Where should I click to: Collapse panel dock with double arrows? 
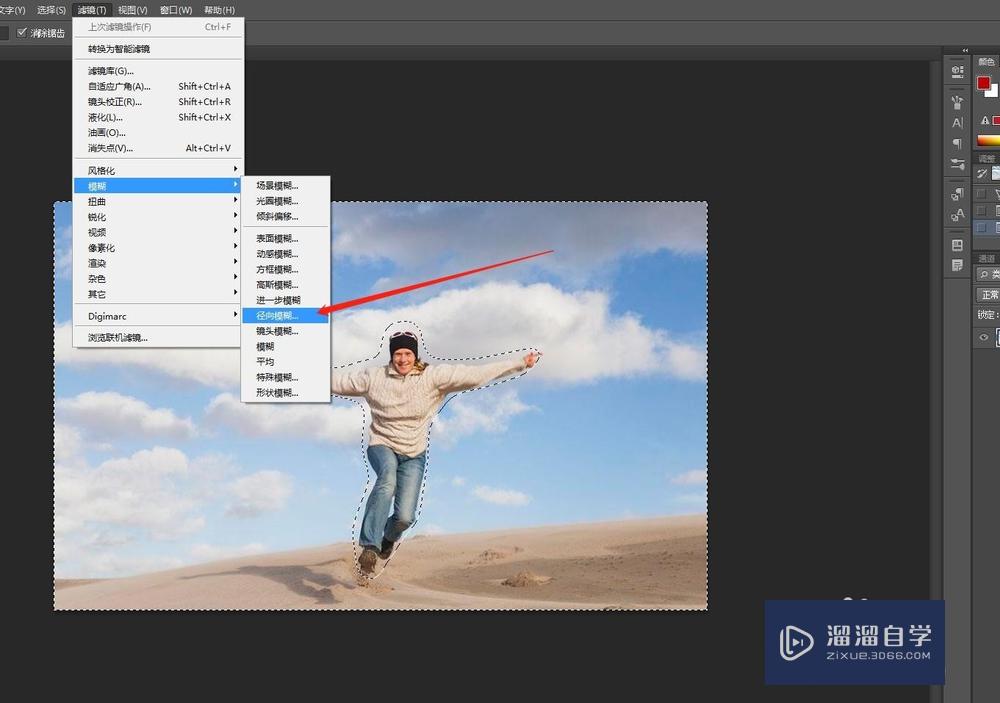pos(965,50)
